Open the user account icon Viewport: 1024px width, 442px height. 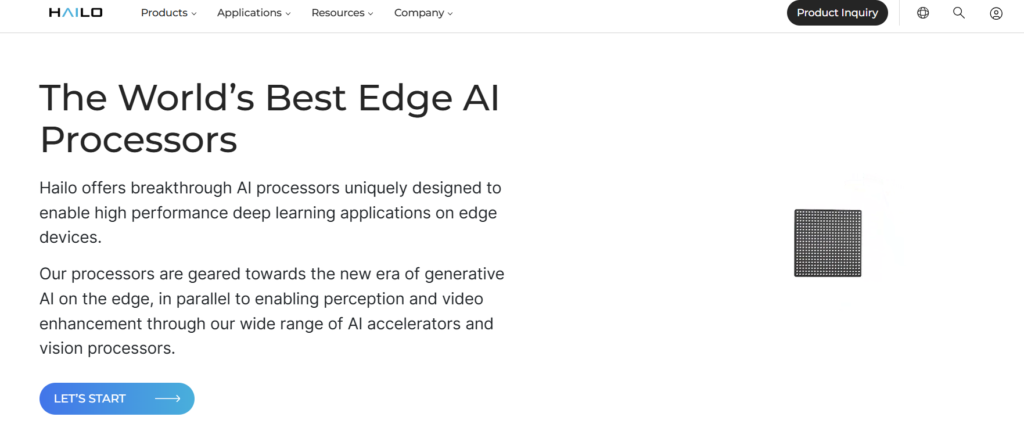pos(996,13)
